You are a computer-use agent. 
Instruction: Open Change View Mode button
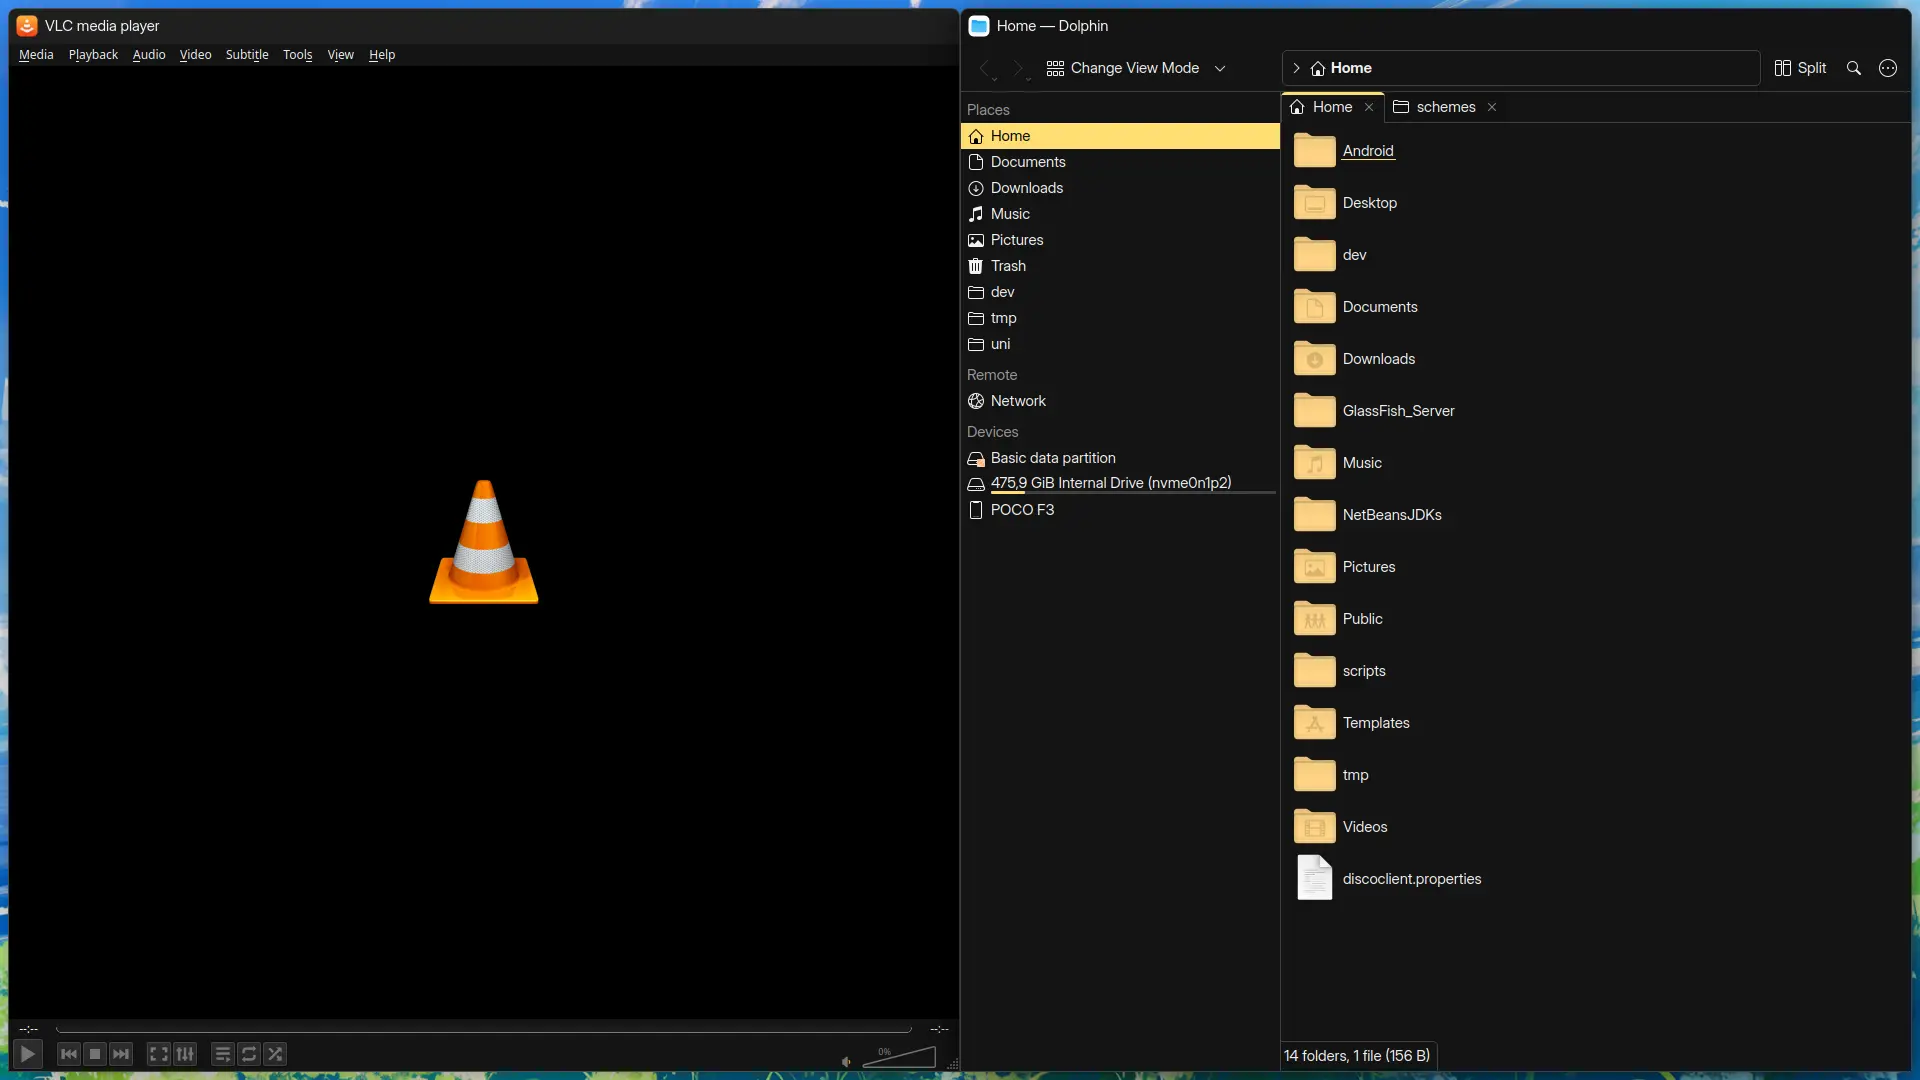pos(1123,68)
